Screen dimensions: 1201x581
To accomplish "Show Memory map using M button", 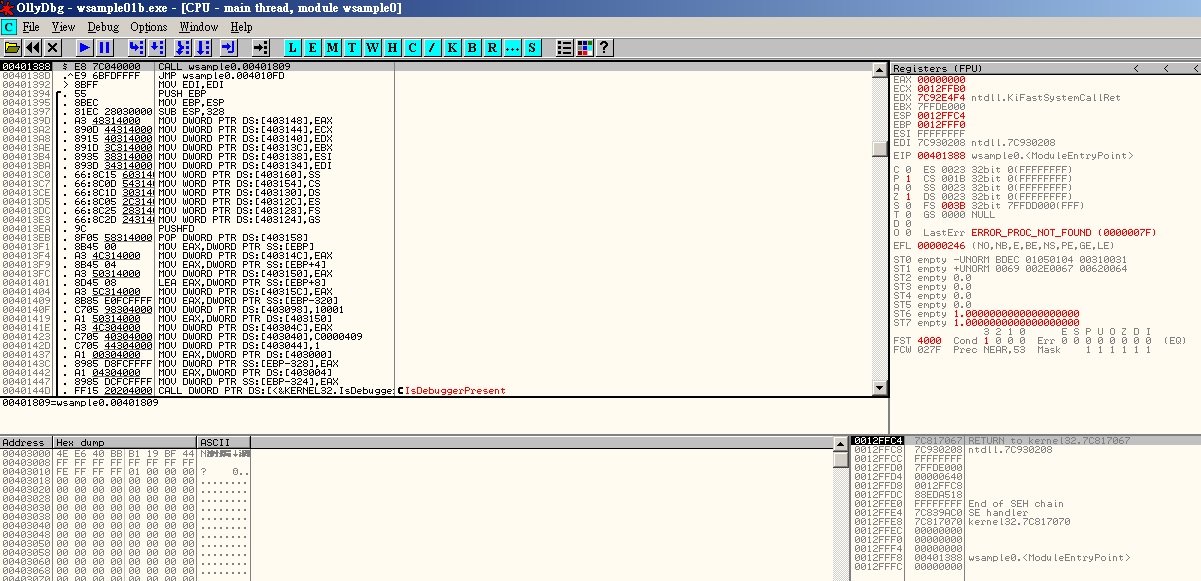I will point(333,47).
